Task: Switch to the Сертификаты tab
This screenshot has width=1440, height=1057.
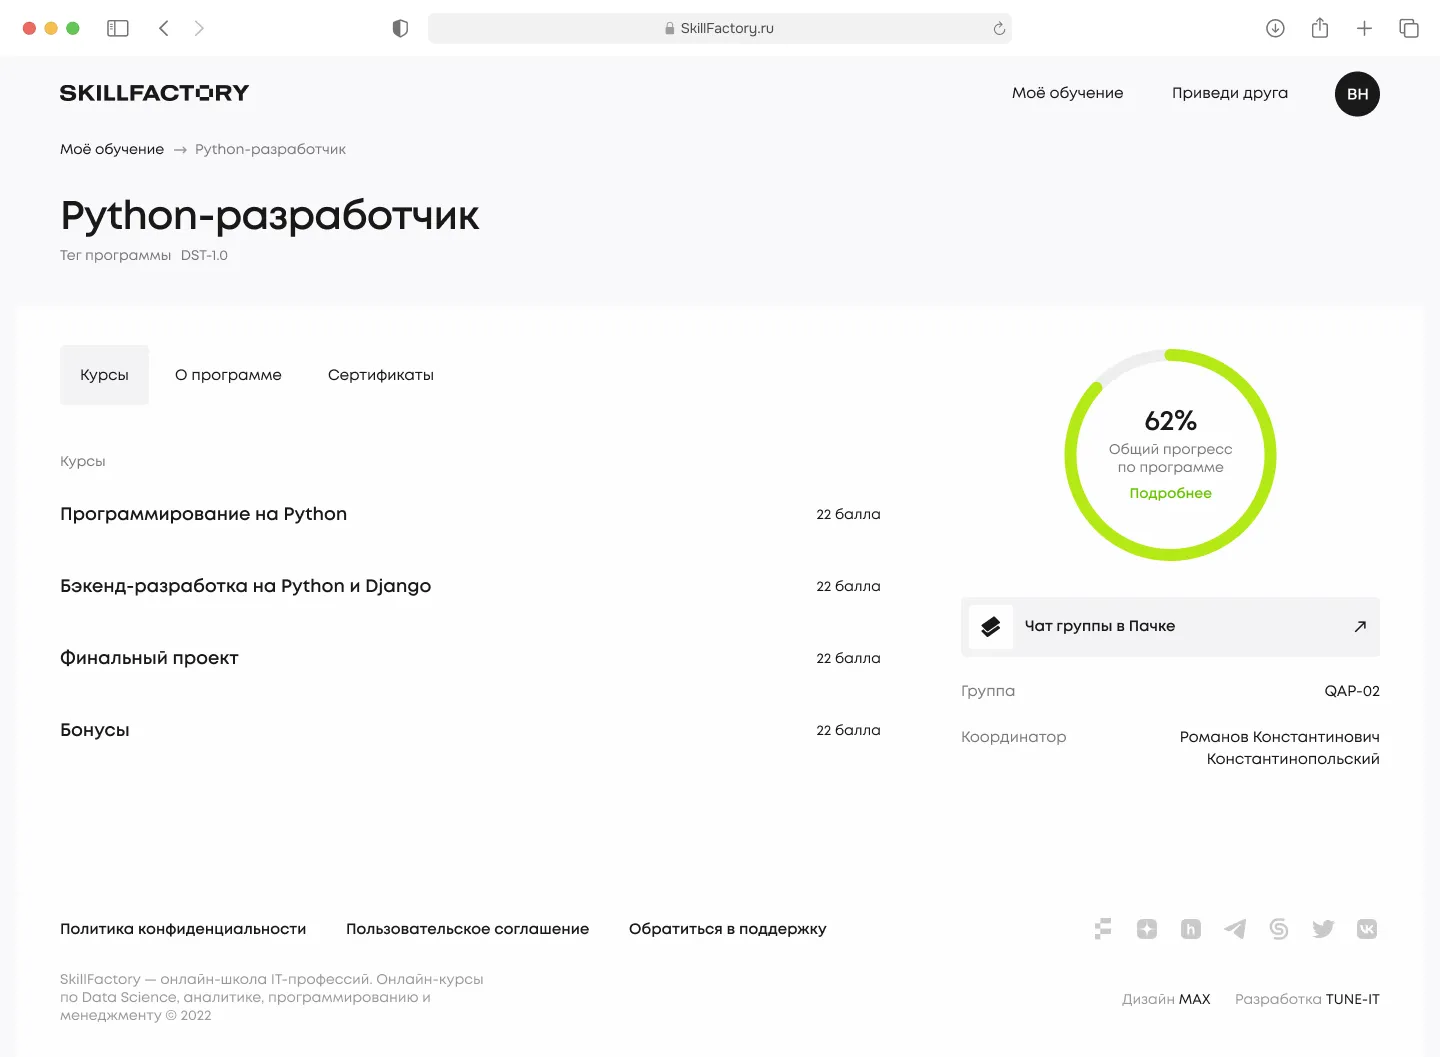Action: pos(381,375)
